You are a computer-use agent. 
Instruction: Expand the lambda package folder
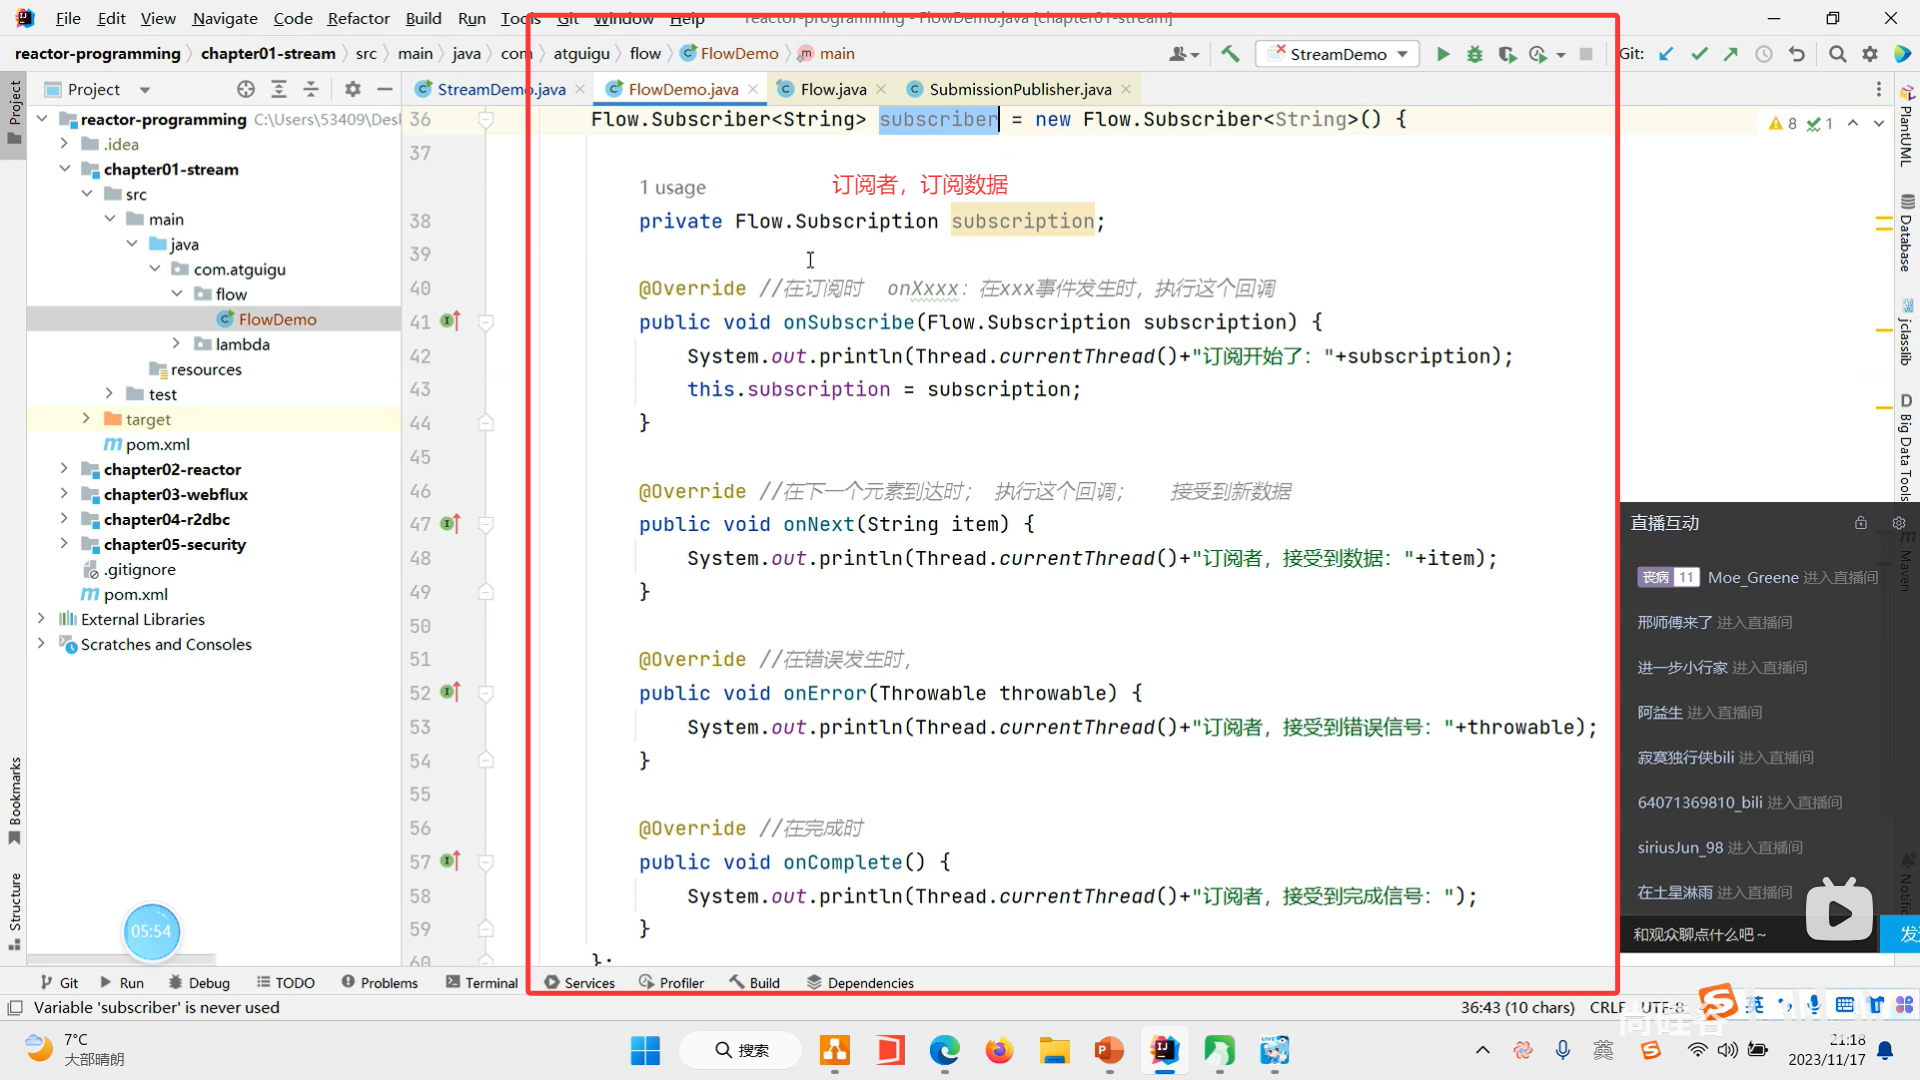[x=176, y=344]
